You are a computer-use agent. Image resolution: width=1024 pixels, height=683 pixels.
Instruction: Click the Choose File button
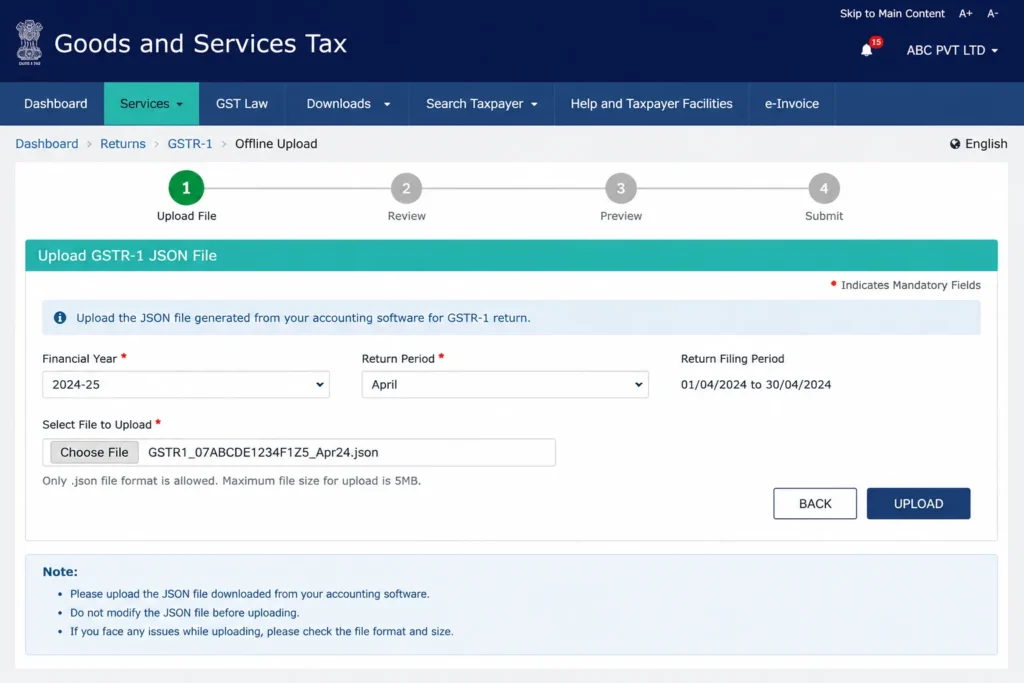click(94, 453)
